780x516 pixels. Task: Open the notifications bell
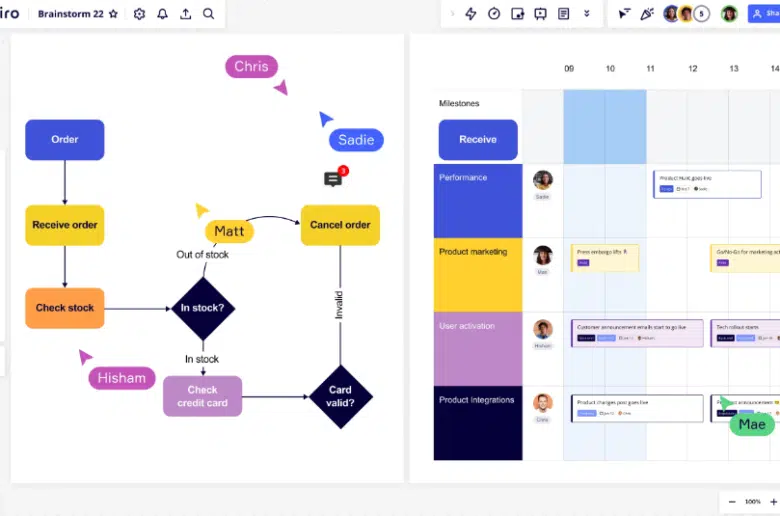pyautogui.click(x=162, y=14)
